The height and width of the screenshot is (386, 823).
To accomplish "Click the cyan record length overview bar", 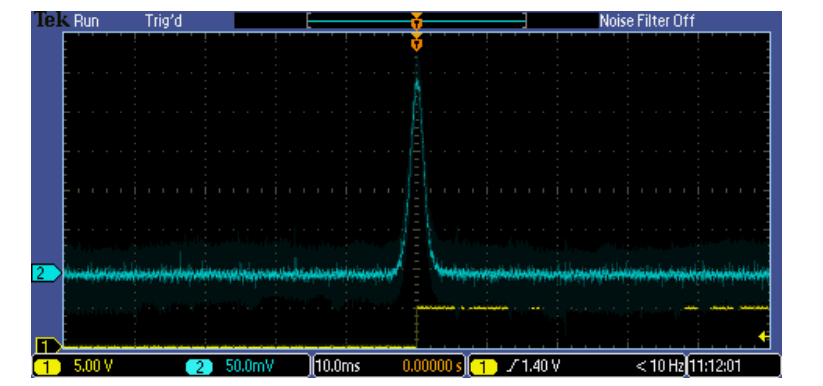I will pos(416,21).
